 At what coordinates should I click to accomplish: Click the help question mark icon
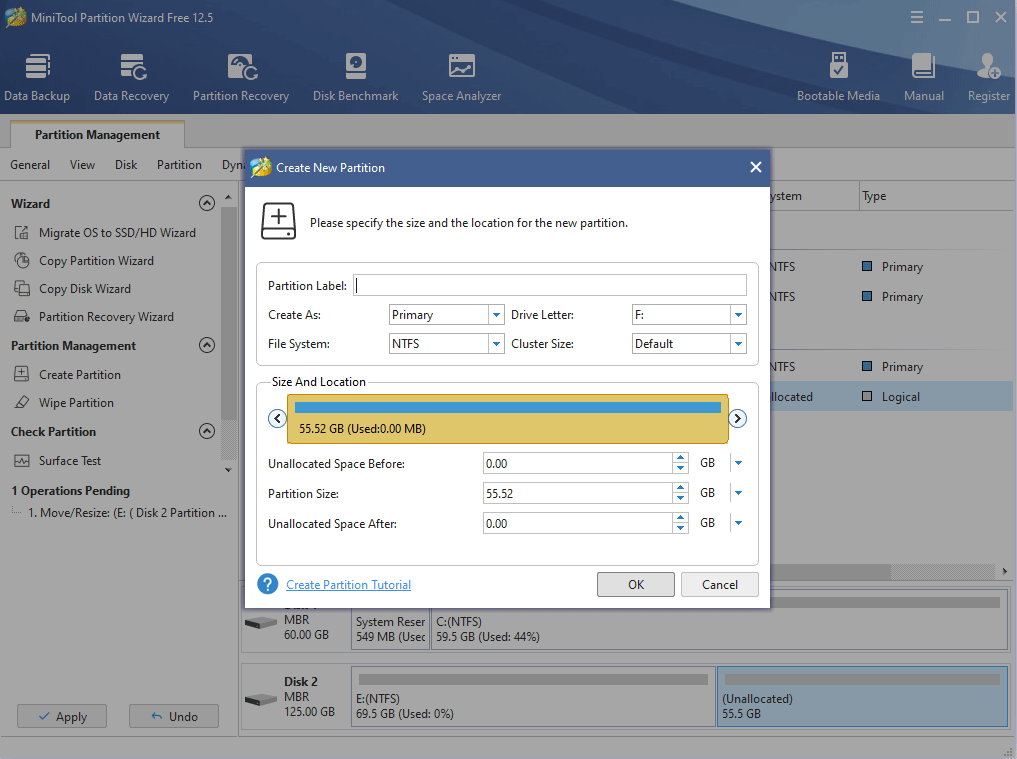coord(267,584)
